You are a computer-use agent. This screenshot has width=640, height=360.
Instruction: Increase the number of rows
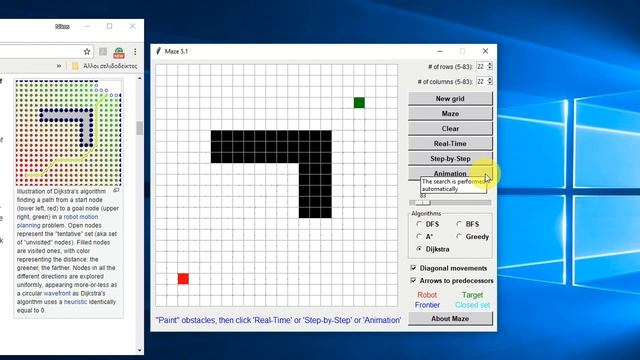tap(490, 64)
